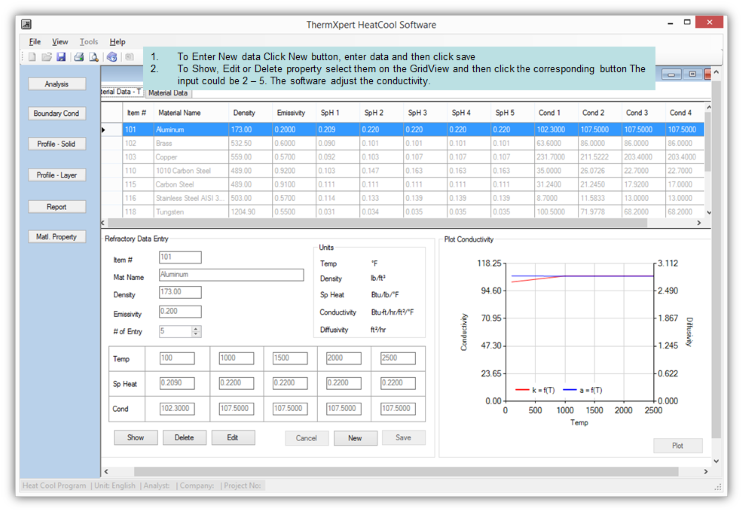Open the File menu

pos(35,42)
